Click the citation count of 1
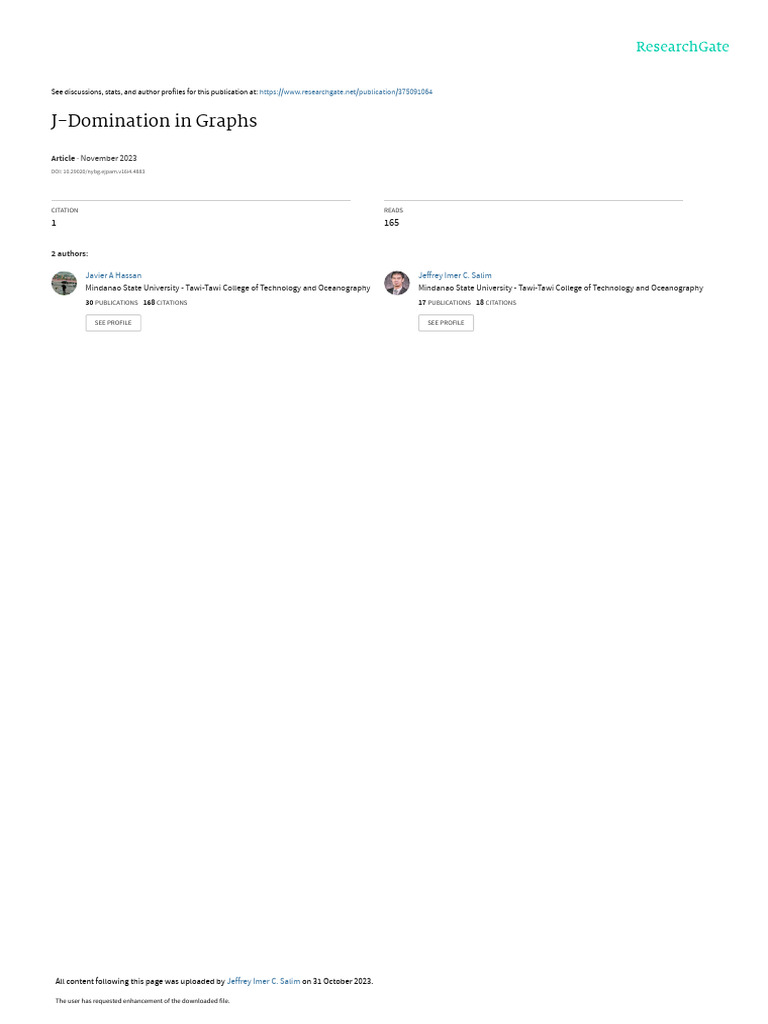 point(54,223)
